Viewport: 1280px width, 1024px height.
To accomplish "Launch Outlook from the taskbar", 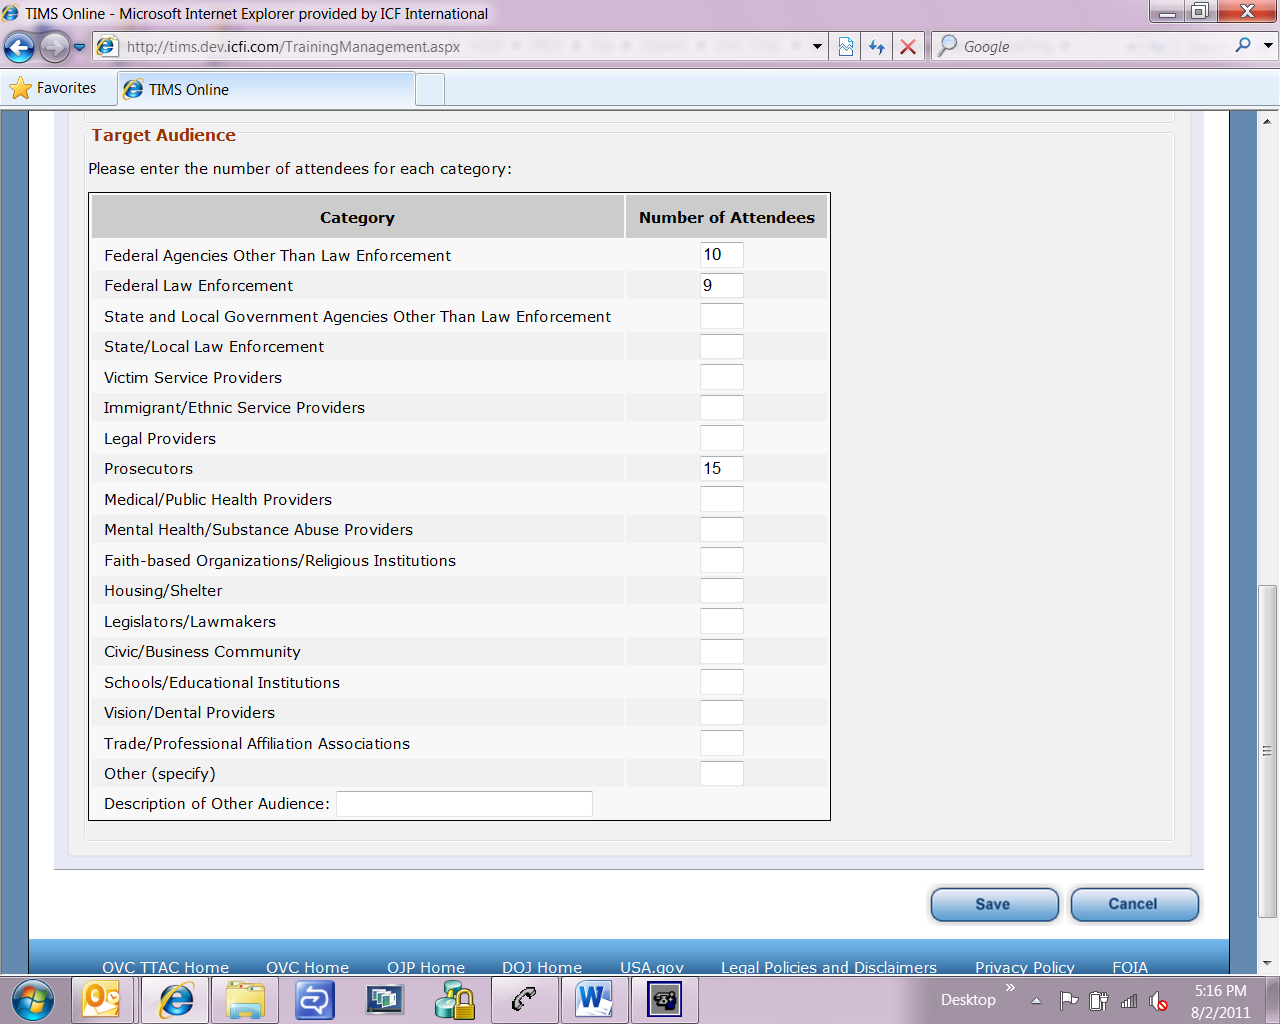I will point(101,1000).
